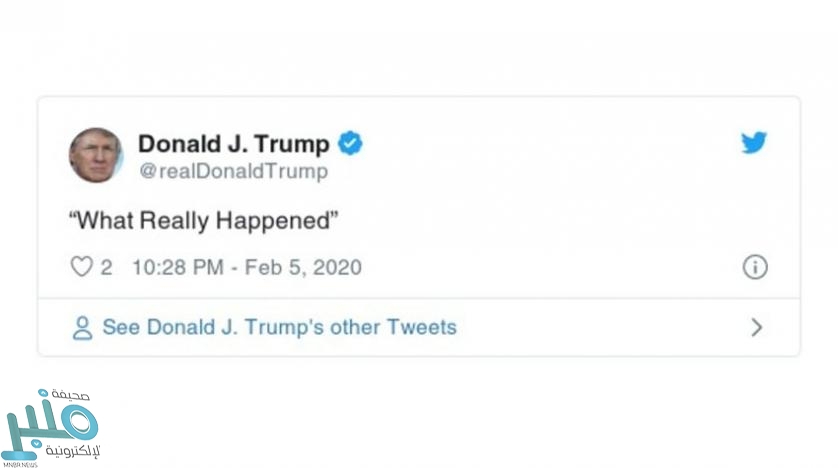The height and width of the screenshot is (468, 838).
Task: Click the Feb 5, 2020 date
Action: (304, 267)
